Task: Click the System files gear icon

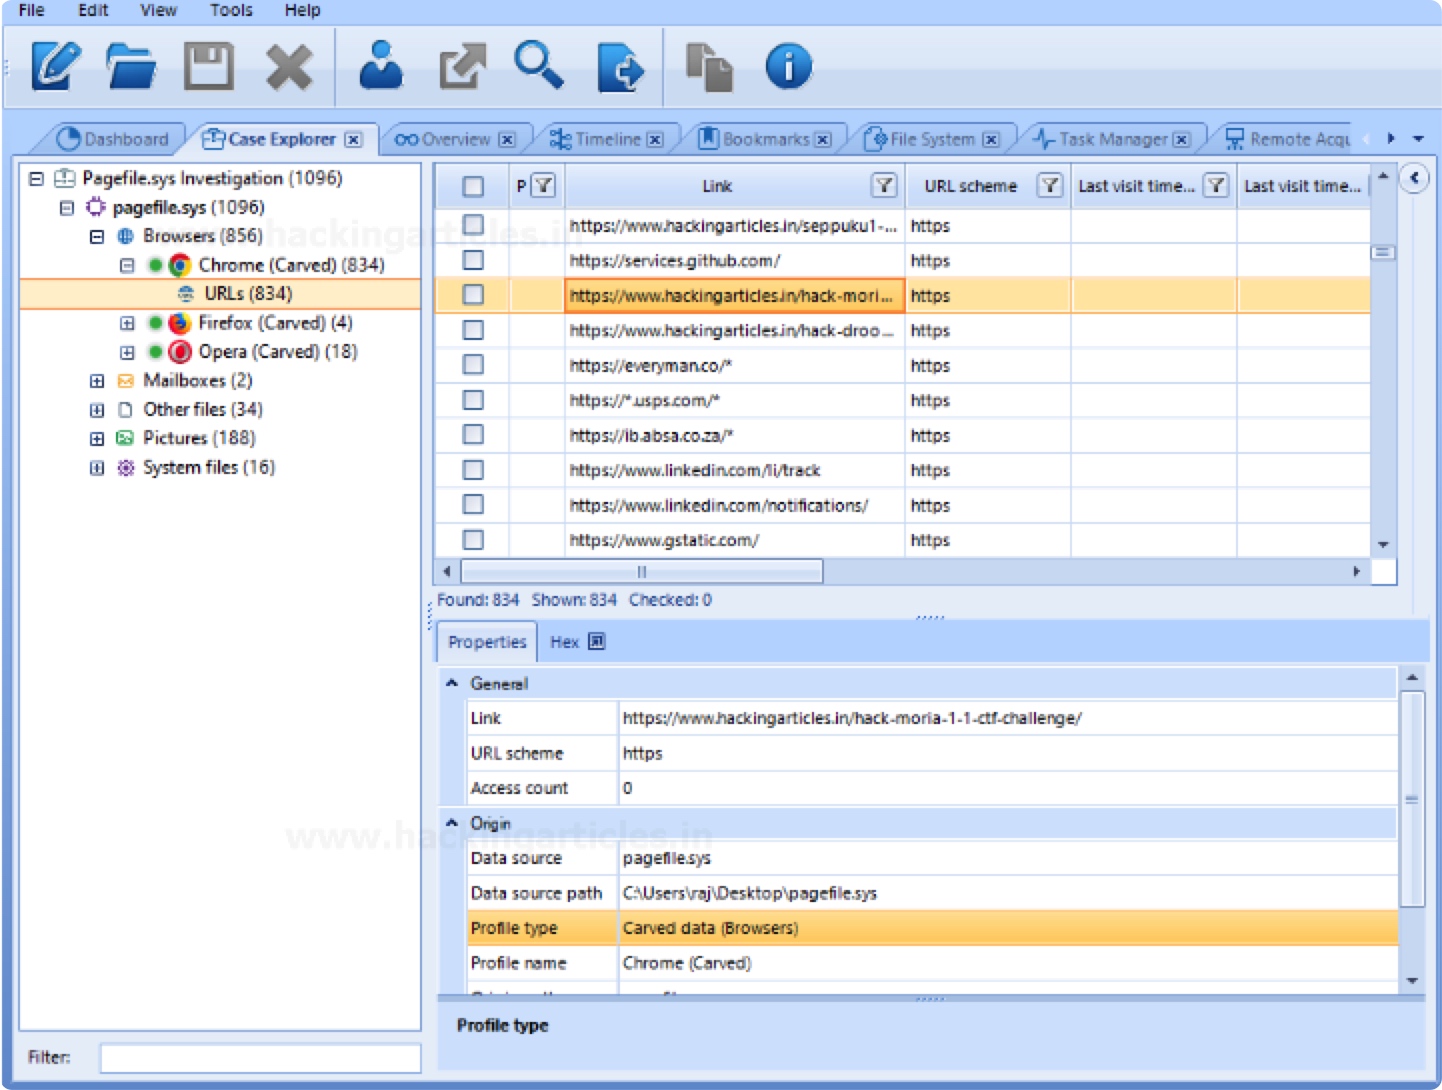Action: (125, 467)
